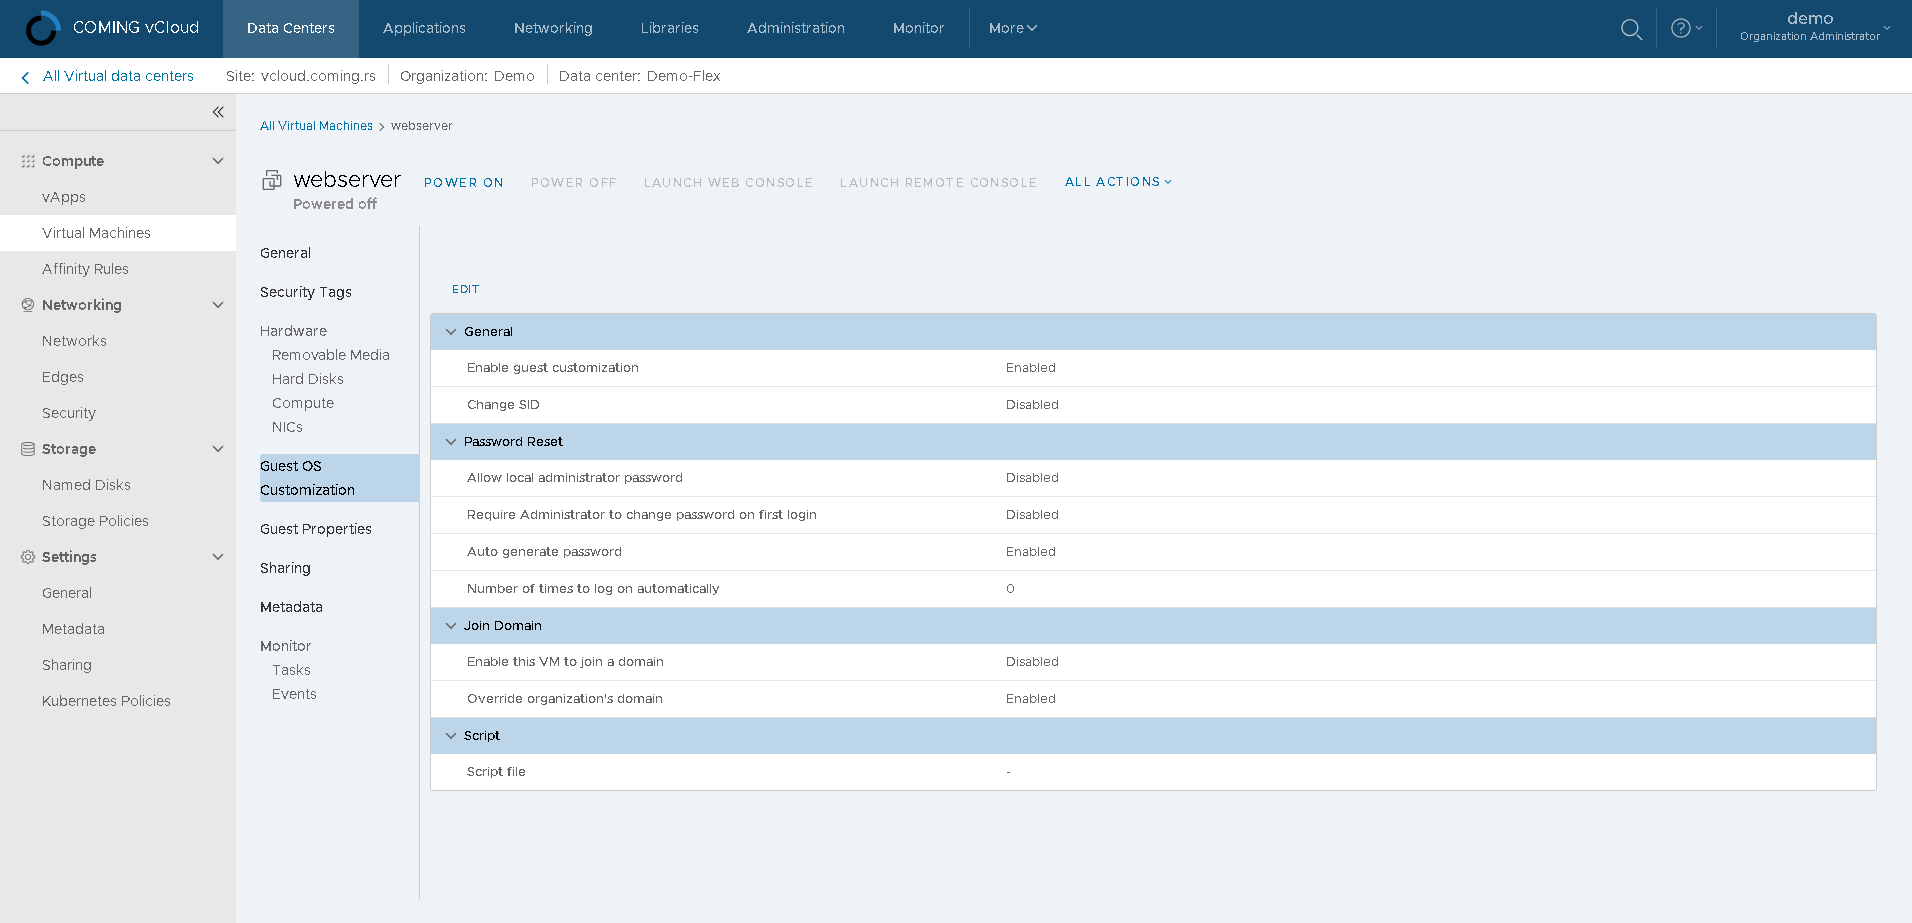Click the Compute grid icon in sidebar
Image resolution: width=1912 pixels, height=923 pixels.
28,161
